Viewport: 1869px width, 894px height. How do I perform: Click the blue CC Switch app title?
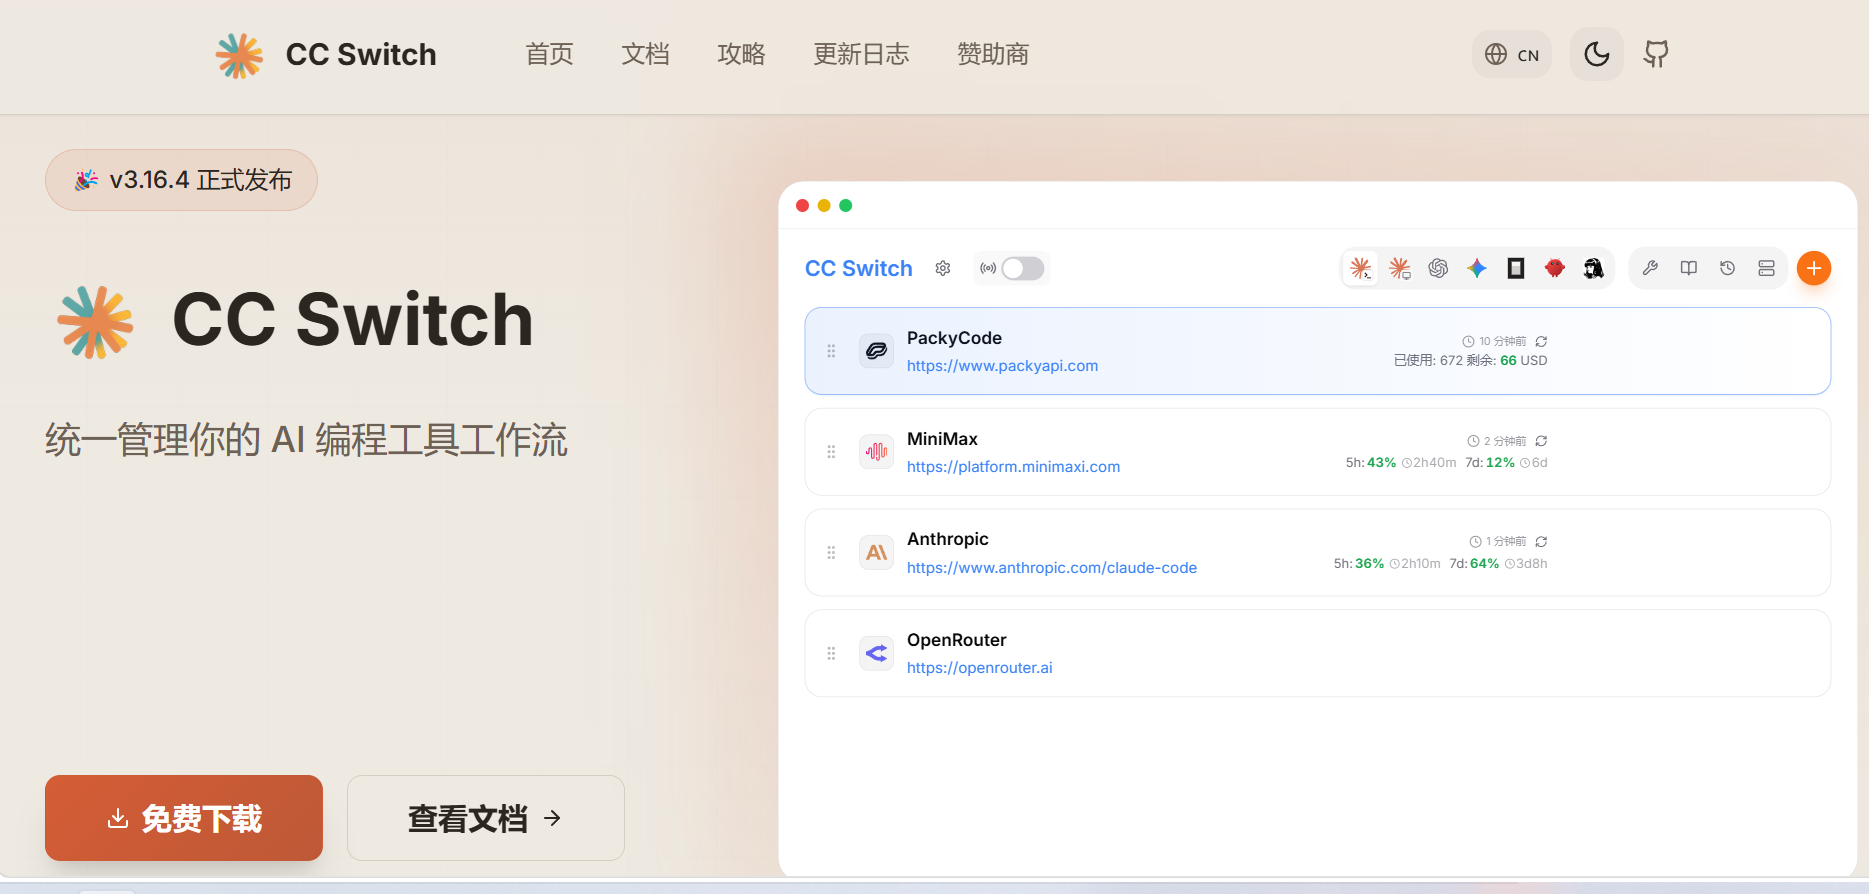[x=859, y=268]
